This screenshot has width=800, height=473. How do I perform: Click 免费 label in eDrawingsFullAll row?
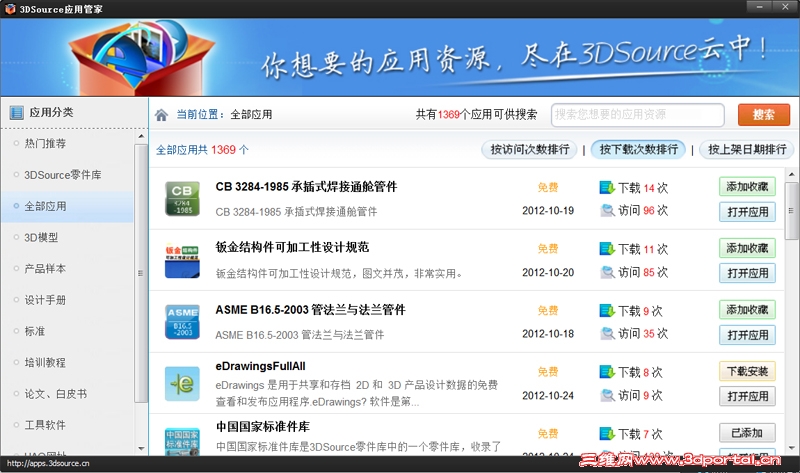[548, 371]
